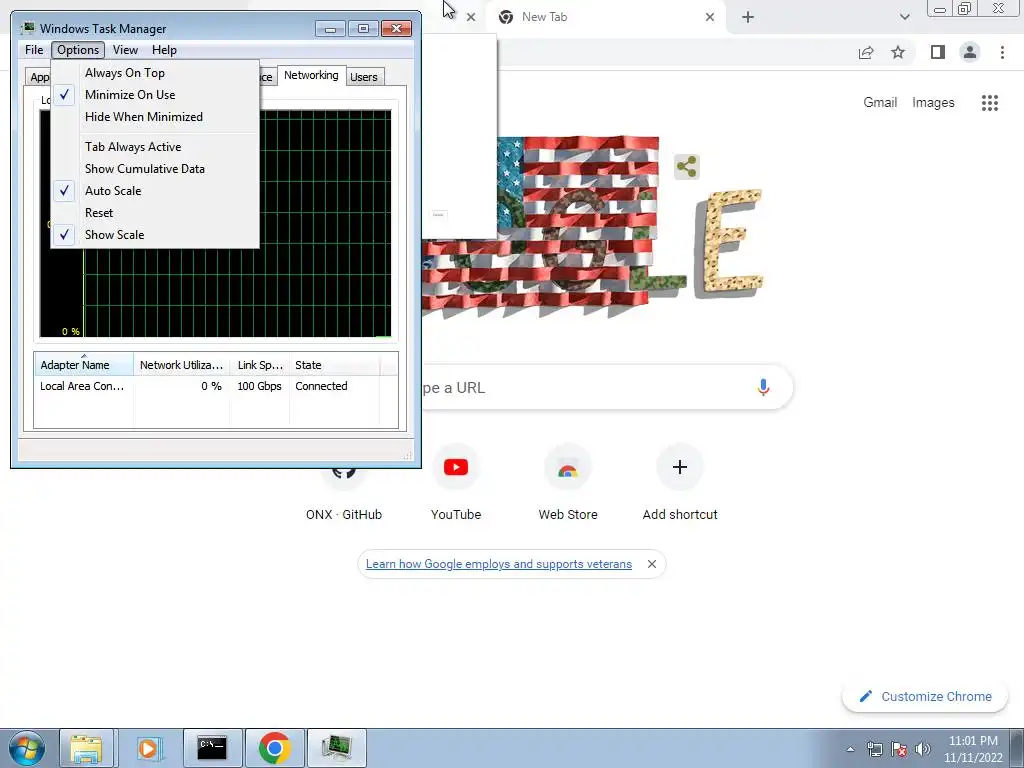Open a new Chrome tab with plus button
Viewport: 1024px width, 768px height.
[748, 17]
